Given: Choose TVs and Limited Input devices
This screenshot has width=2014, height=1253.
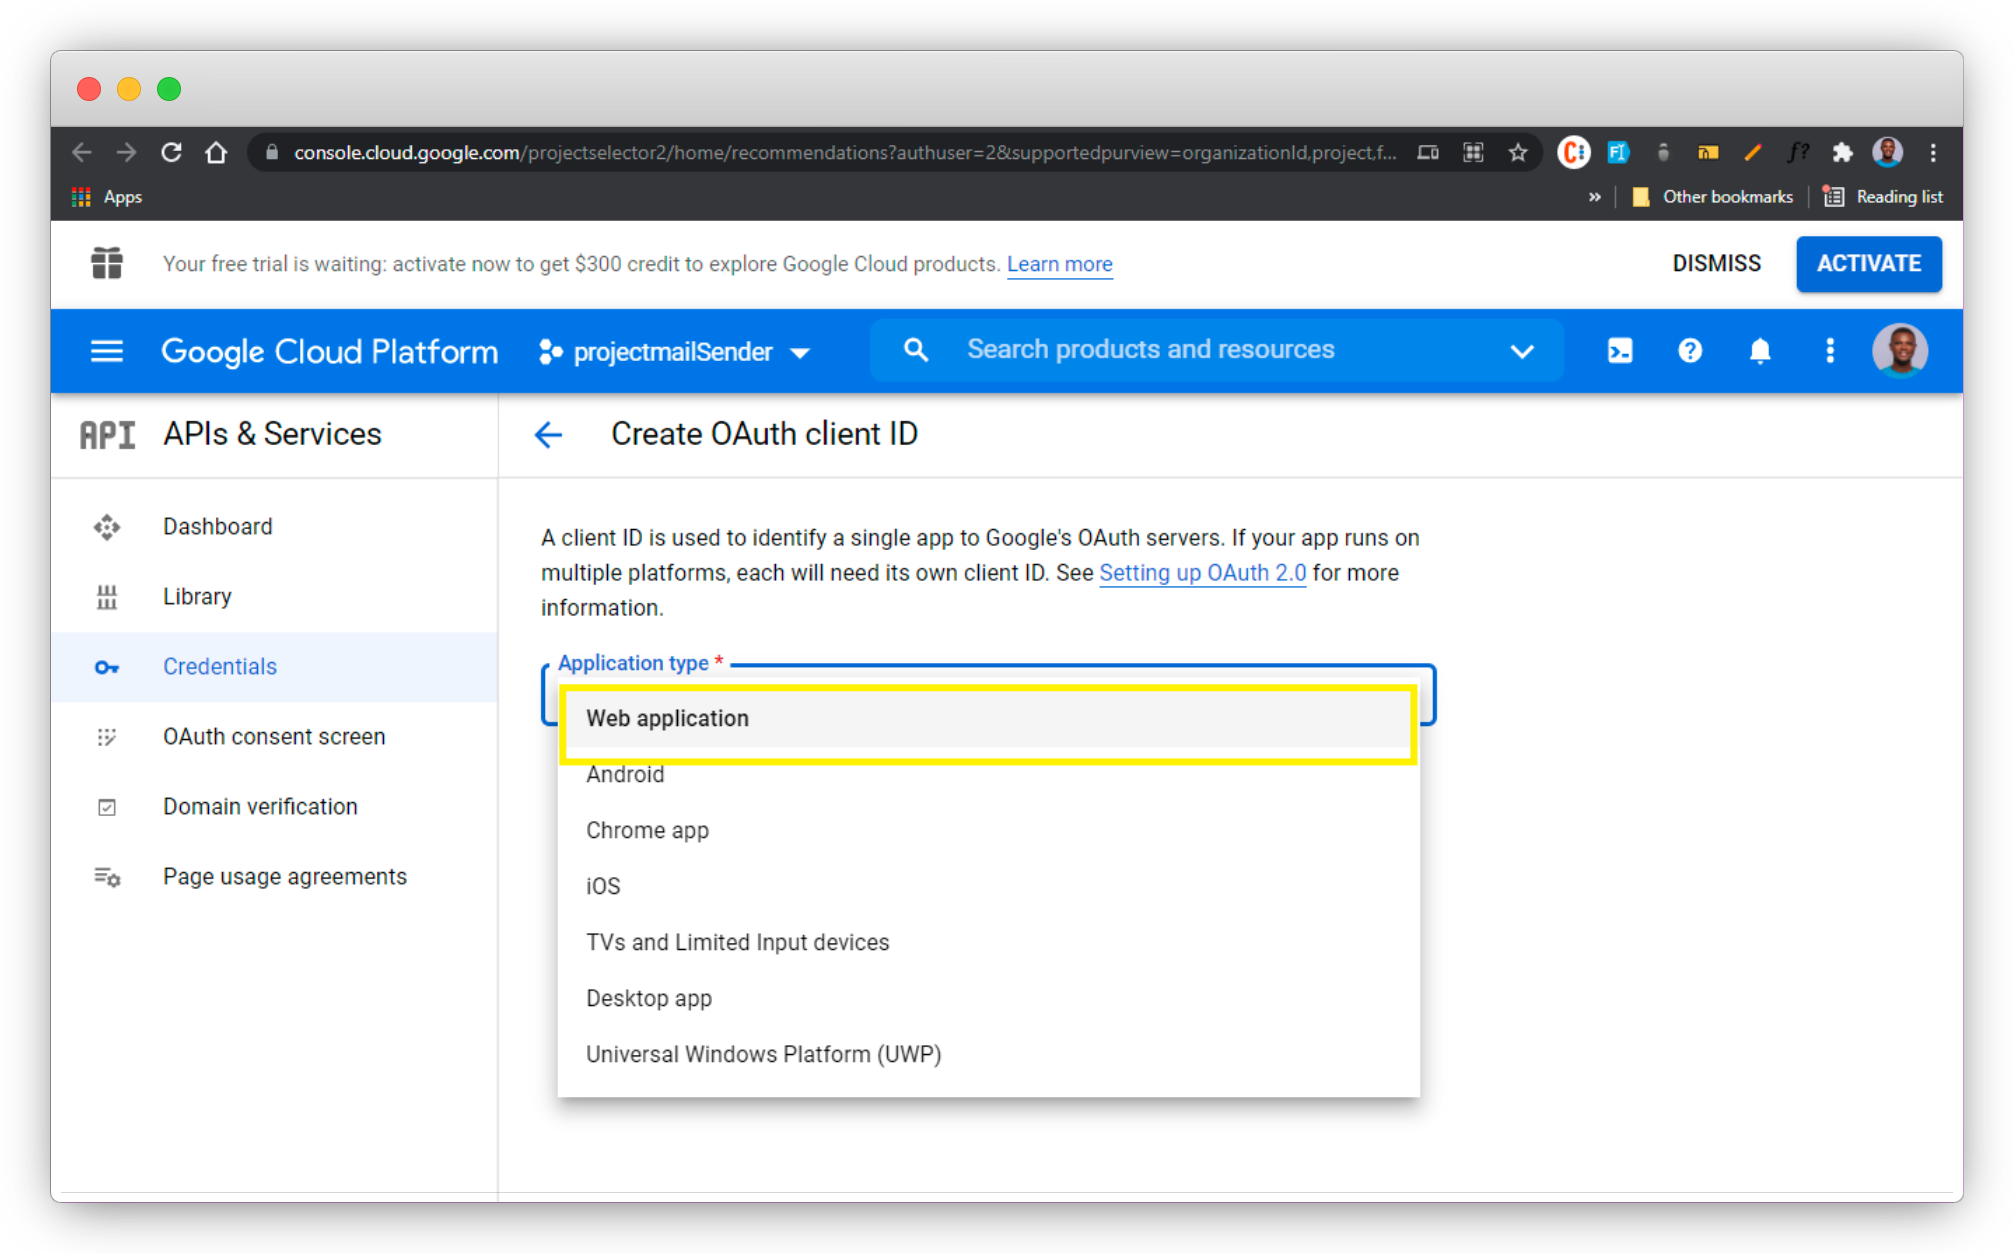Looking at the screenshot, I should point(989,943).
